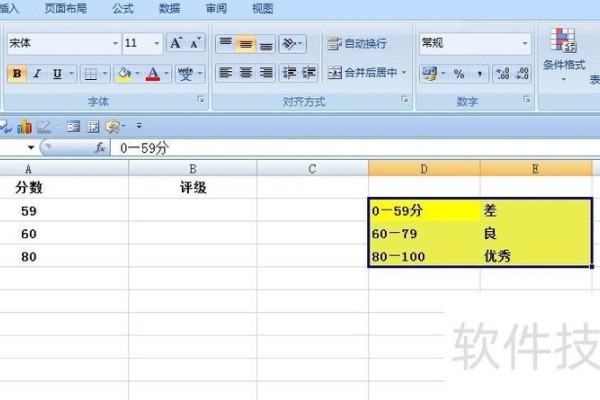Switch to 审阅 tab

click(216, 8)
